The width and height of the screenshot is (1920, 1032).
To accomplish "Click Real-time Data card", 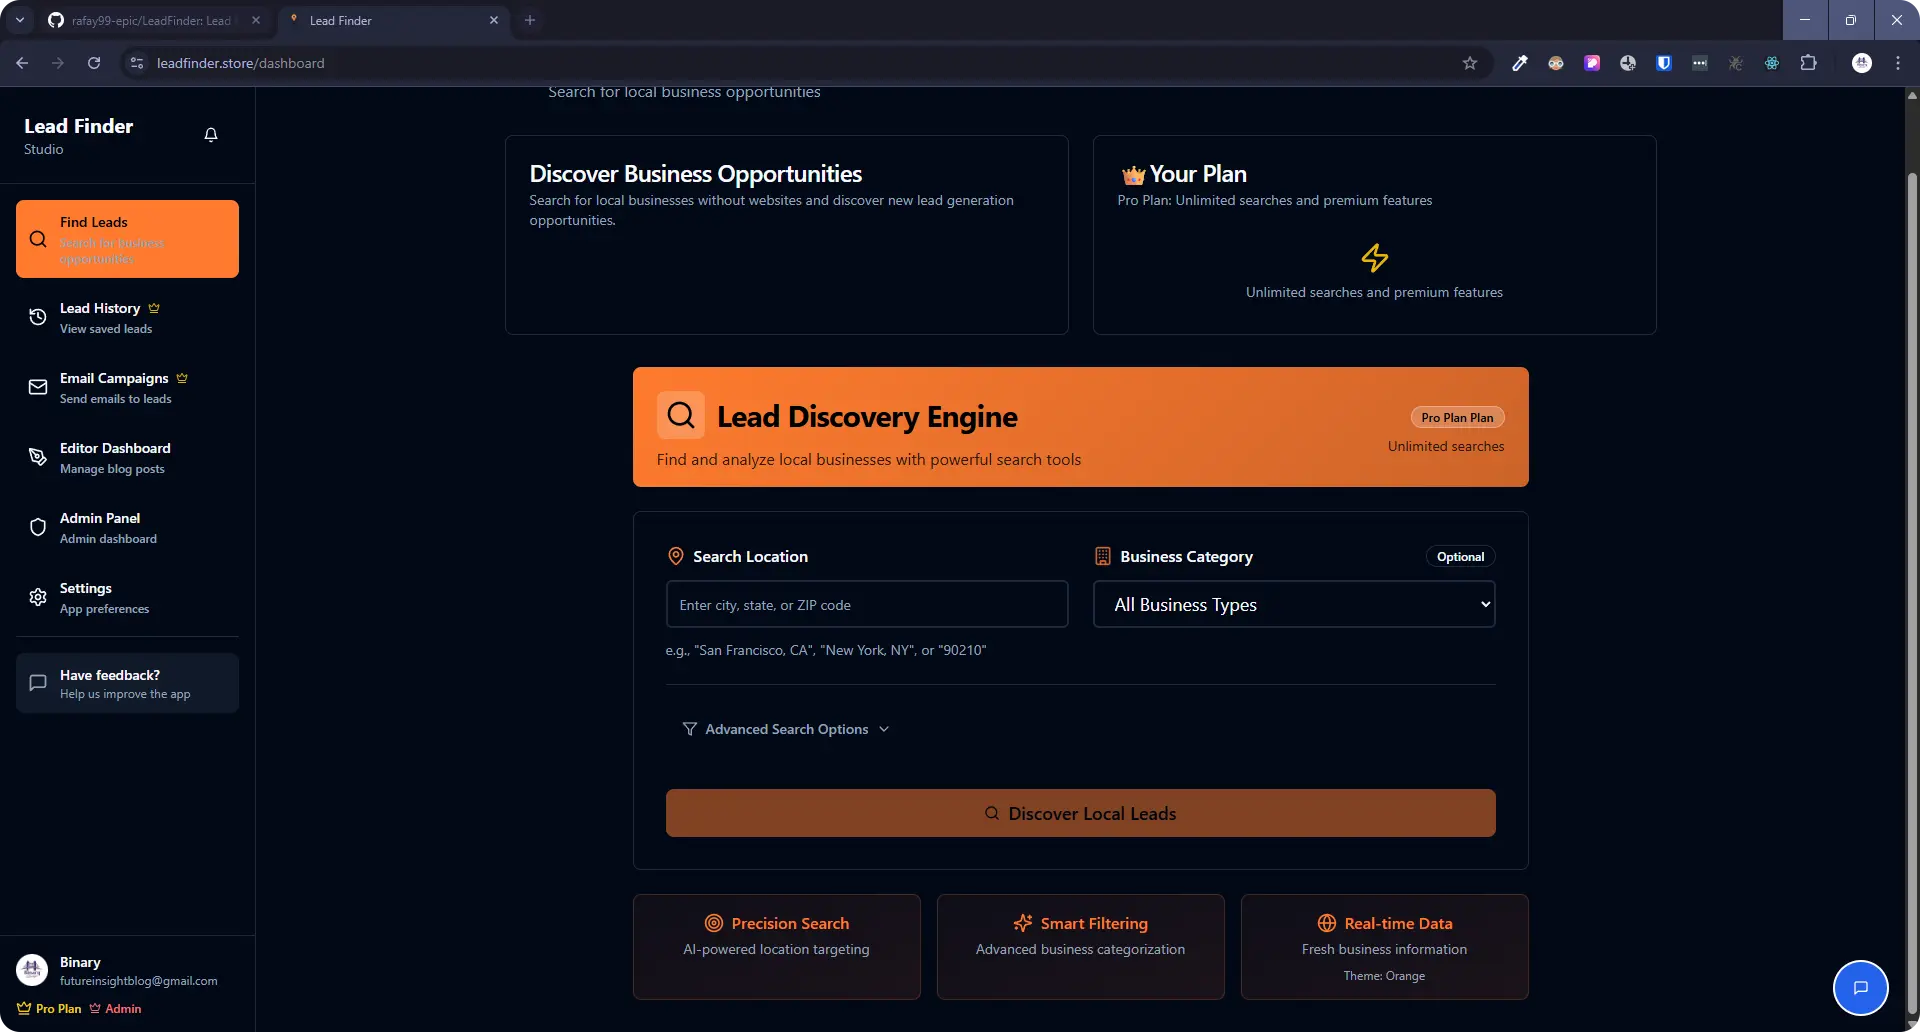I will [x=1385, y=947].
